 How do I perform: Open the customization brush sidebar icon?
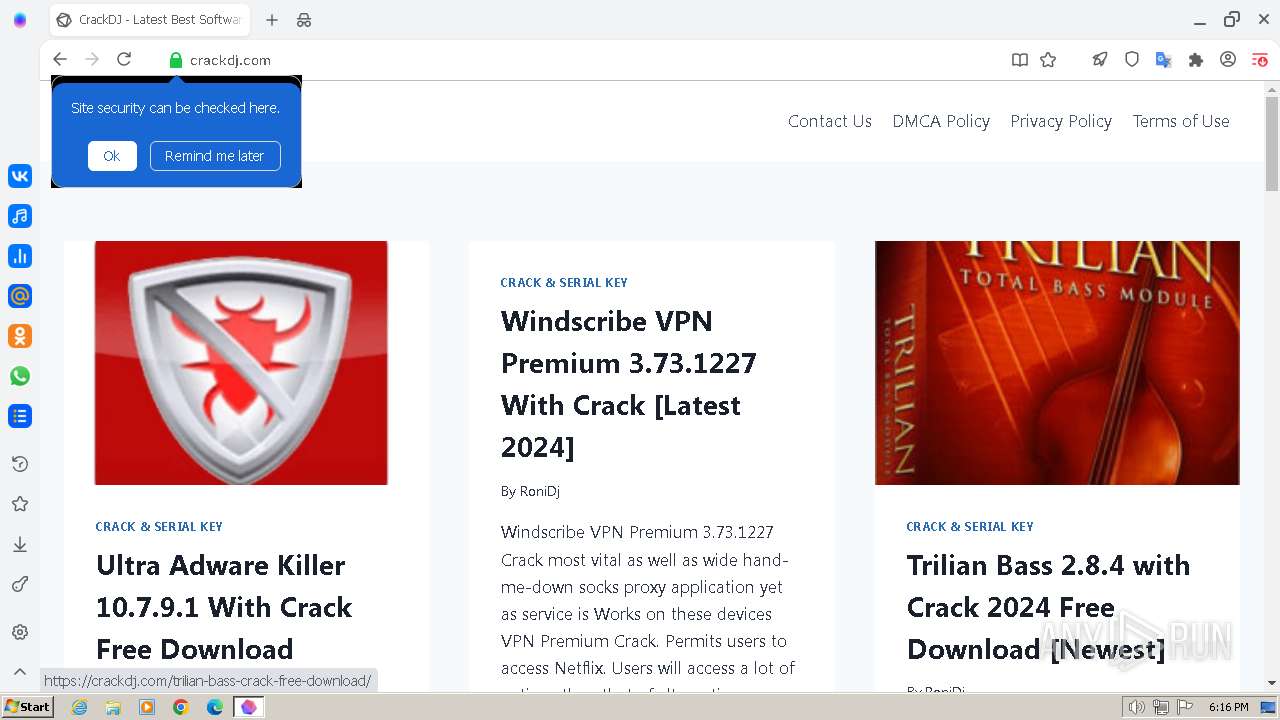pyautogui.click(x=20, y=584)
